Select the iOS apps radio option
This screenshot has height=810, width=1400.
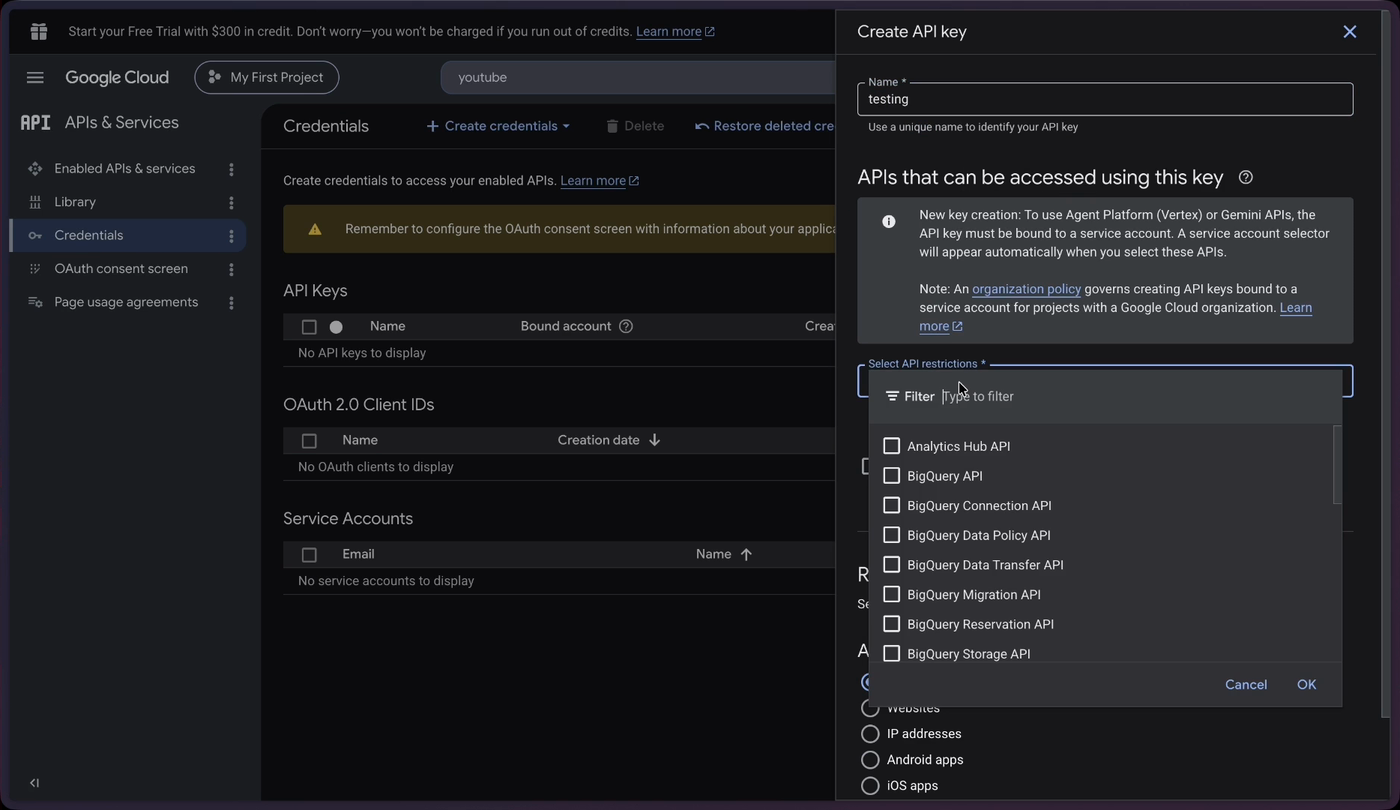[870, 786]
